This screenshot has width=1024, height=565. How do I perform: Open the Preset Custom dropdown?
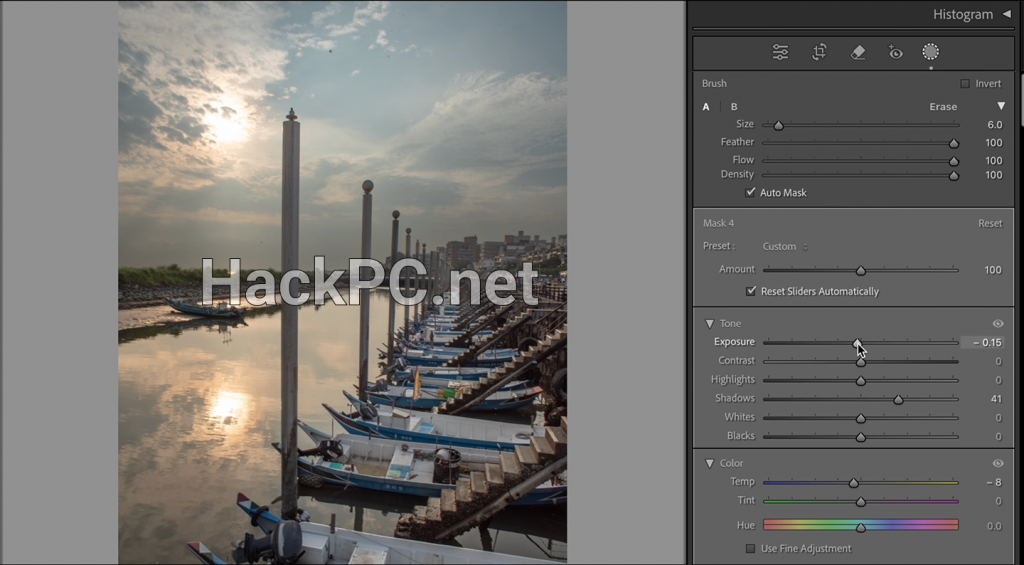[785, 246]
